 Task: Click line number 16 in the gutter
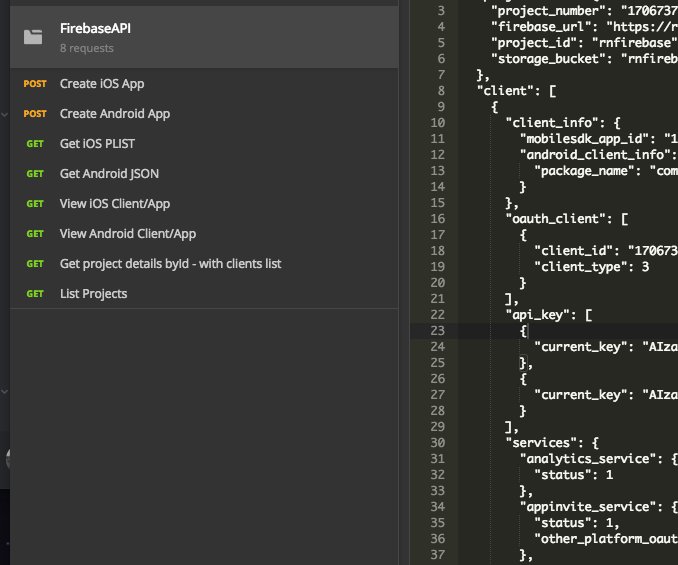click(x=437, y=219)
